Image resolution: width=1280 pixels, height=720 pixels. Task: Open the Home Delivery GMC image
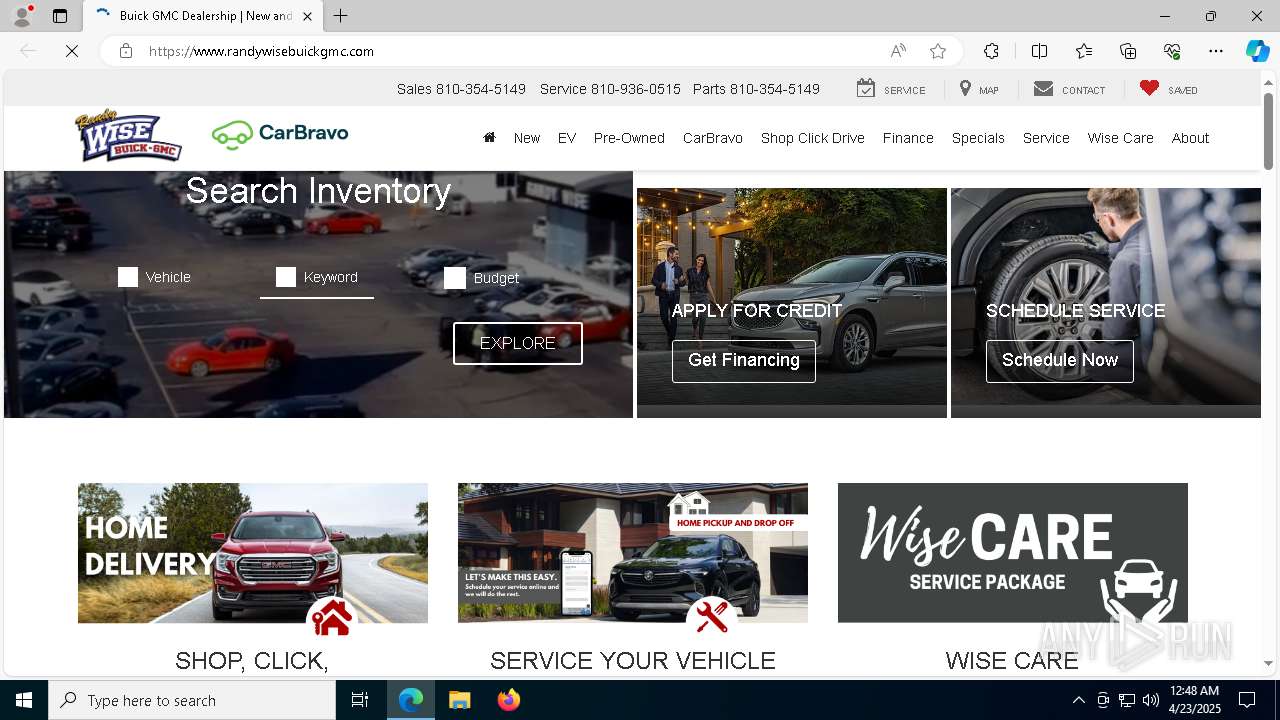[x=253, y=553]
